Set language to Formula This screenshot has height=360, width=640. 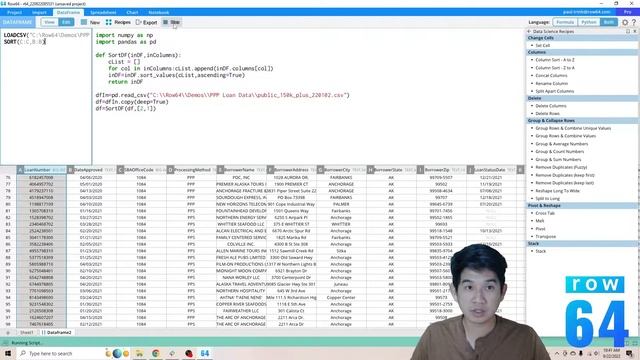565,22
